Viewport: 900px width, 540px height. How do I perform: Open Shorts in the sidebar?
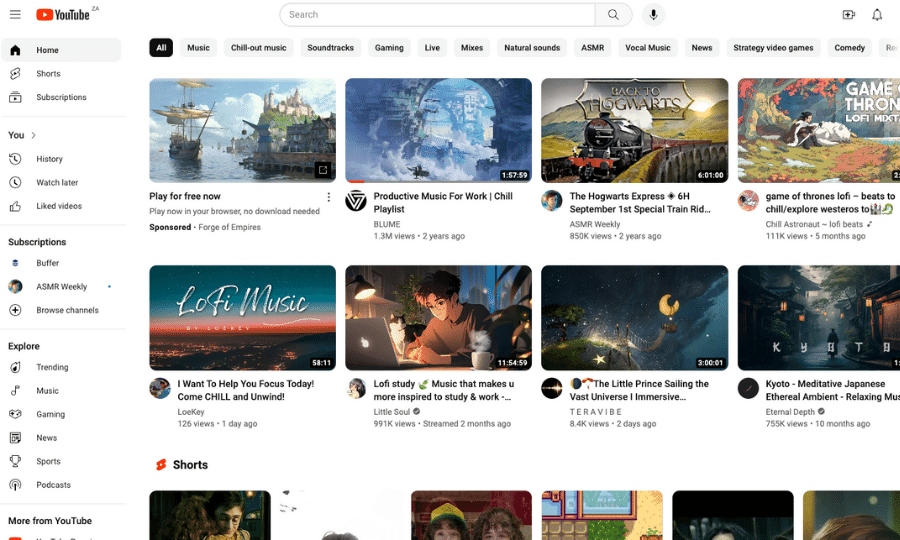(48, 74)
